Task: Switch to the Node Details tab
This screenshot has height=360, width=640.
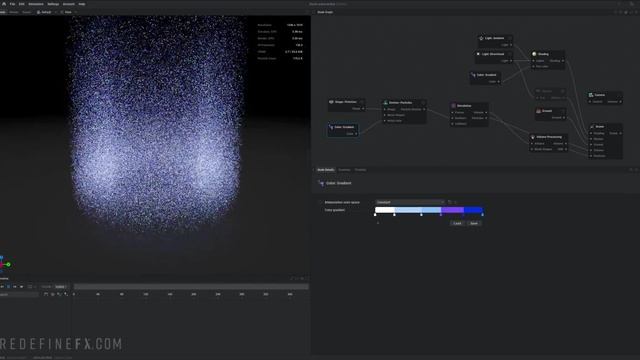Action: [326, 170]
